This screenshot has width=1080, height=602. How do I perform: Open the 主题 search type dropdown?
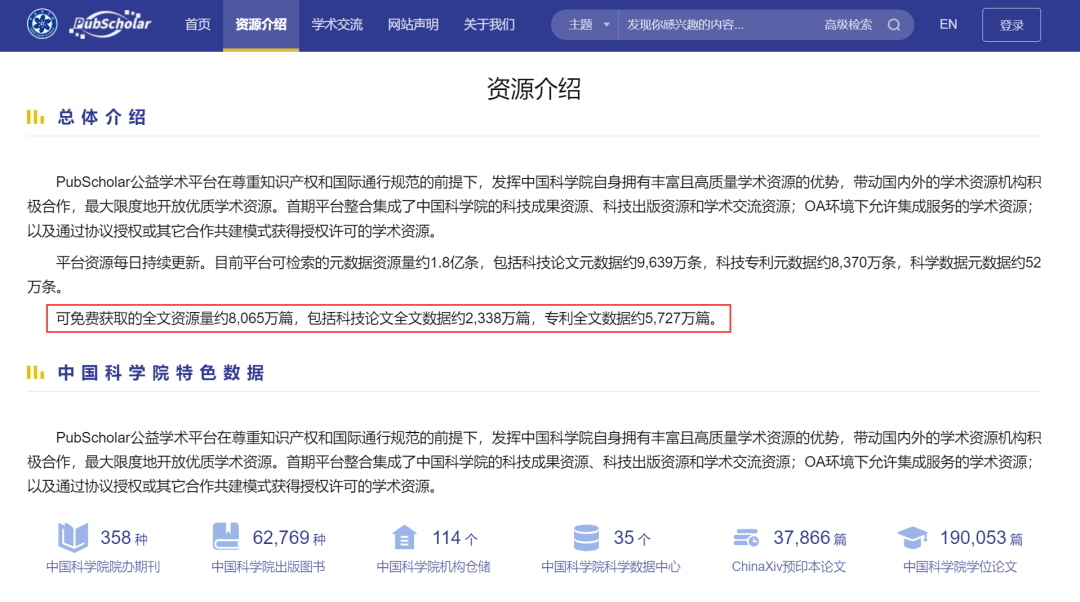click(x=588, y=25)
